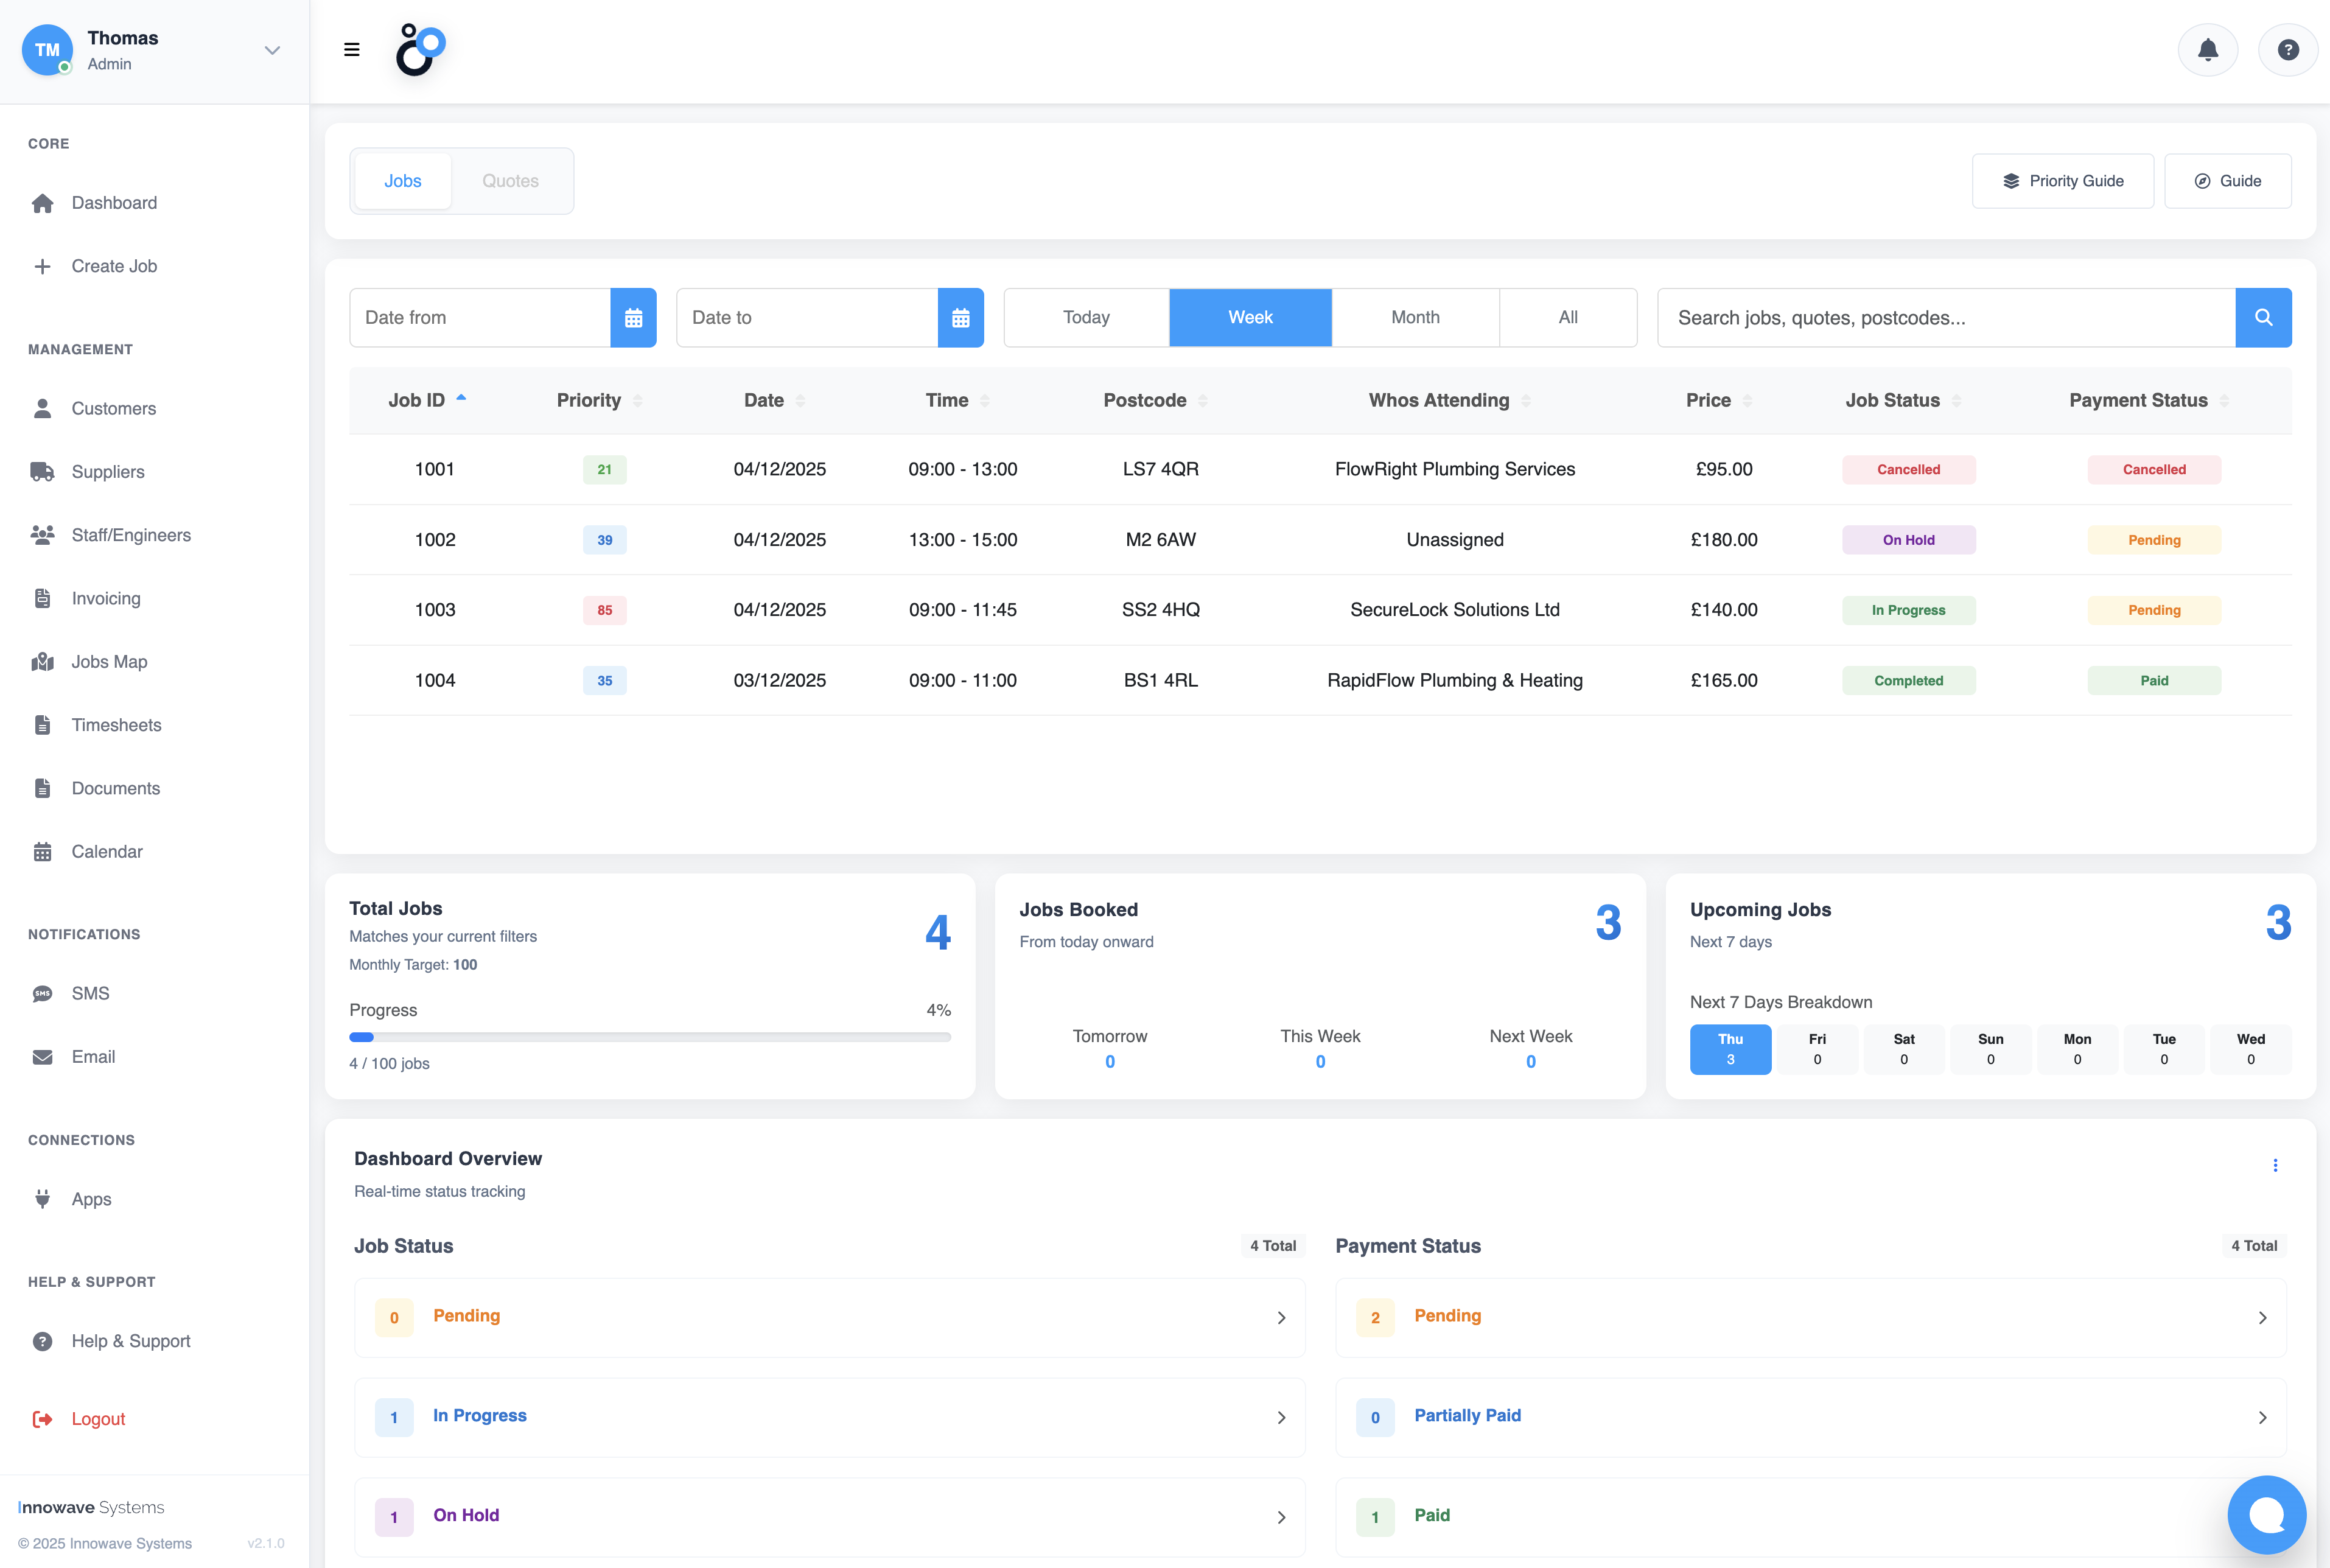Expand the Thomas Admin user dropdown
The width and height of the screenshot is (2330, 1568).
click(271, 50)
